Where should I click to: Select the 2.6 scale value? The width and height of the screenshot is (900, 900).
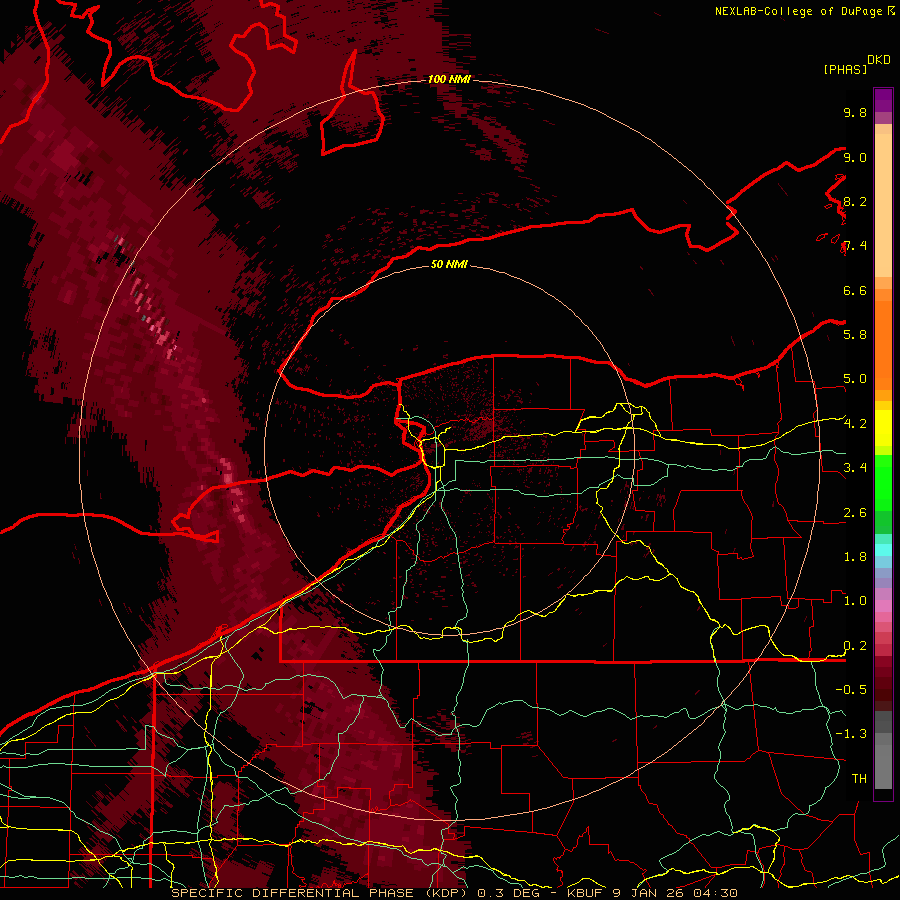pyautogui.click(x=855, y=513)
